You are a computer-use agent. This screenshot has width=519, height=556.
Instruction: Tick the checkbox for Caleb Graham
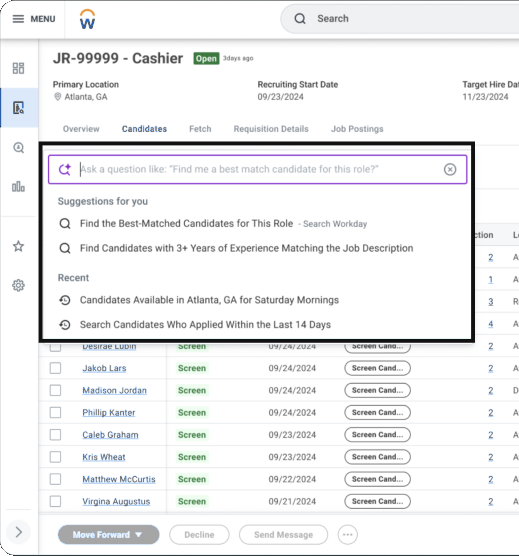click(55, 435)
